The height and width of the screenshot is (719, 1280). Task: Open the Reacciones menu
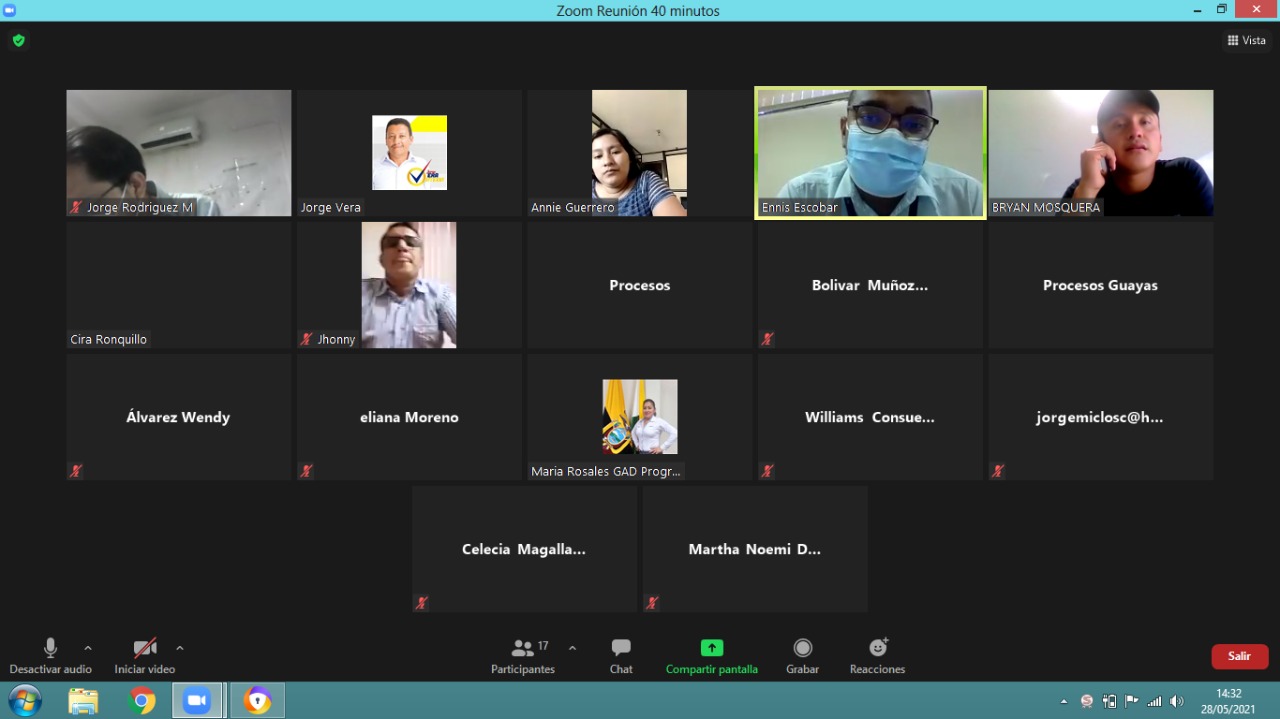(x=877, y=648)
